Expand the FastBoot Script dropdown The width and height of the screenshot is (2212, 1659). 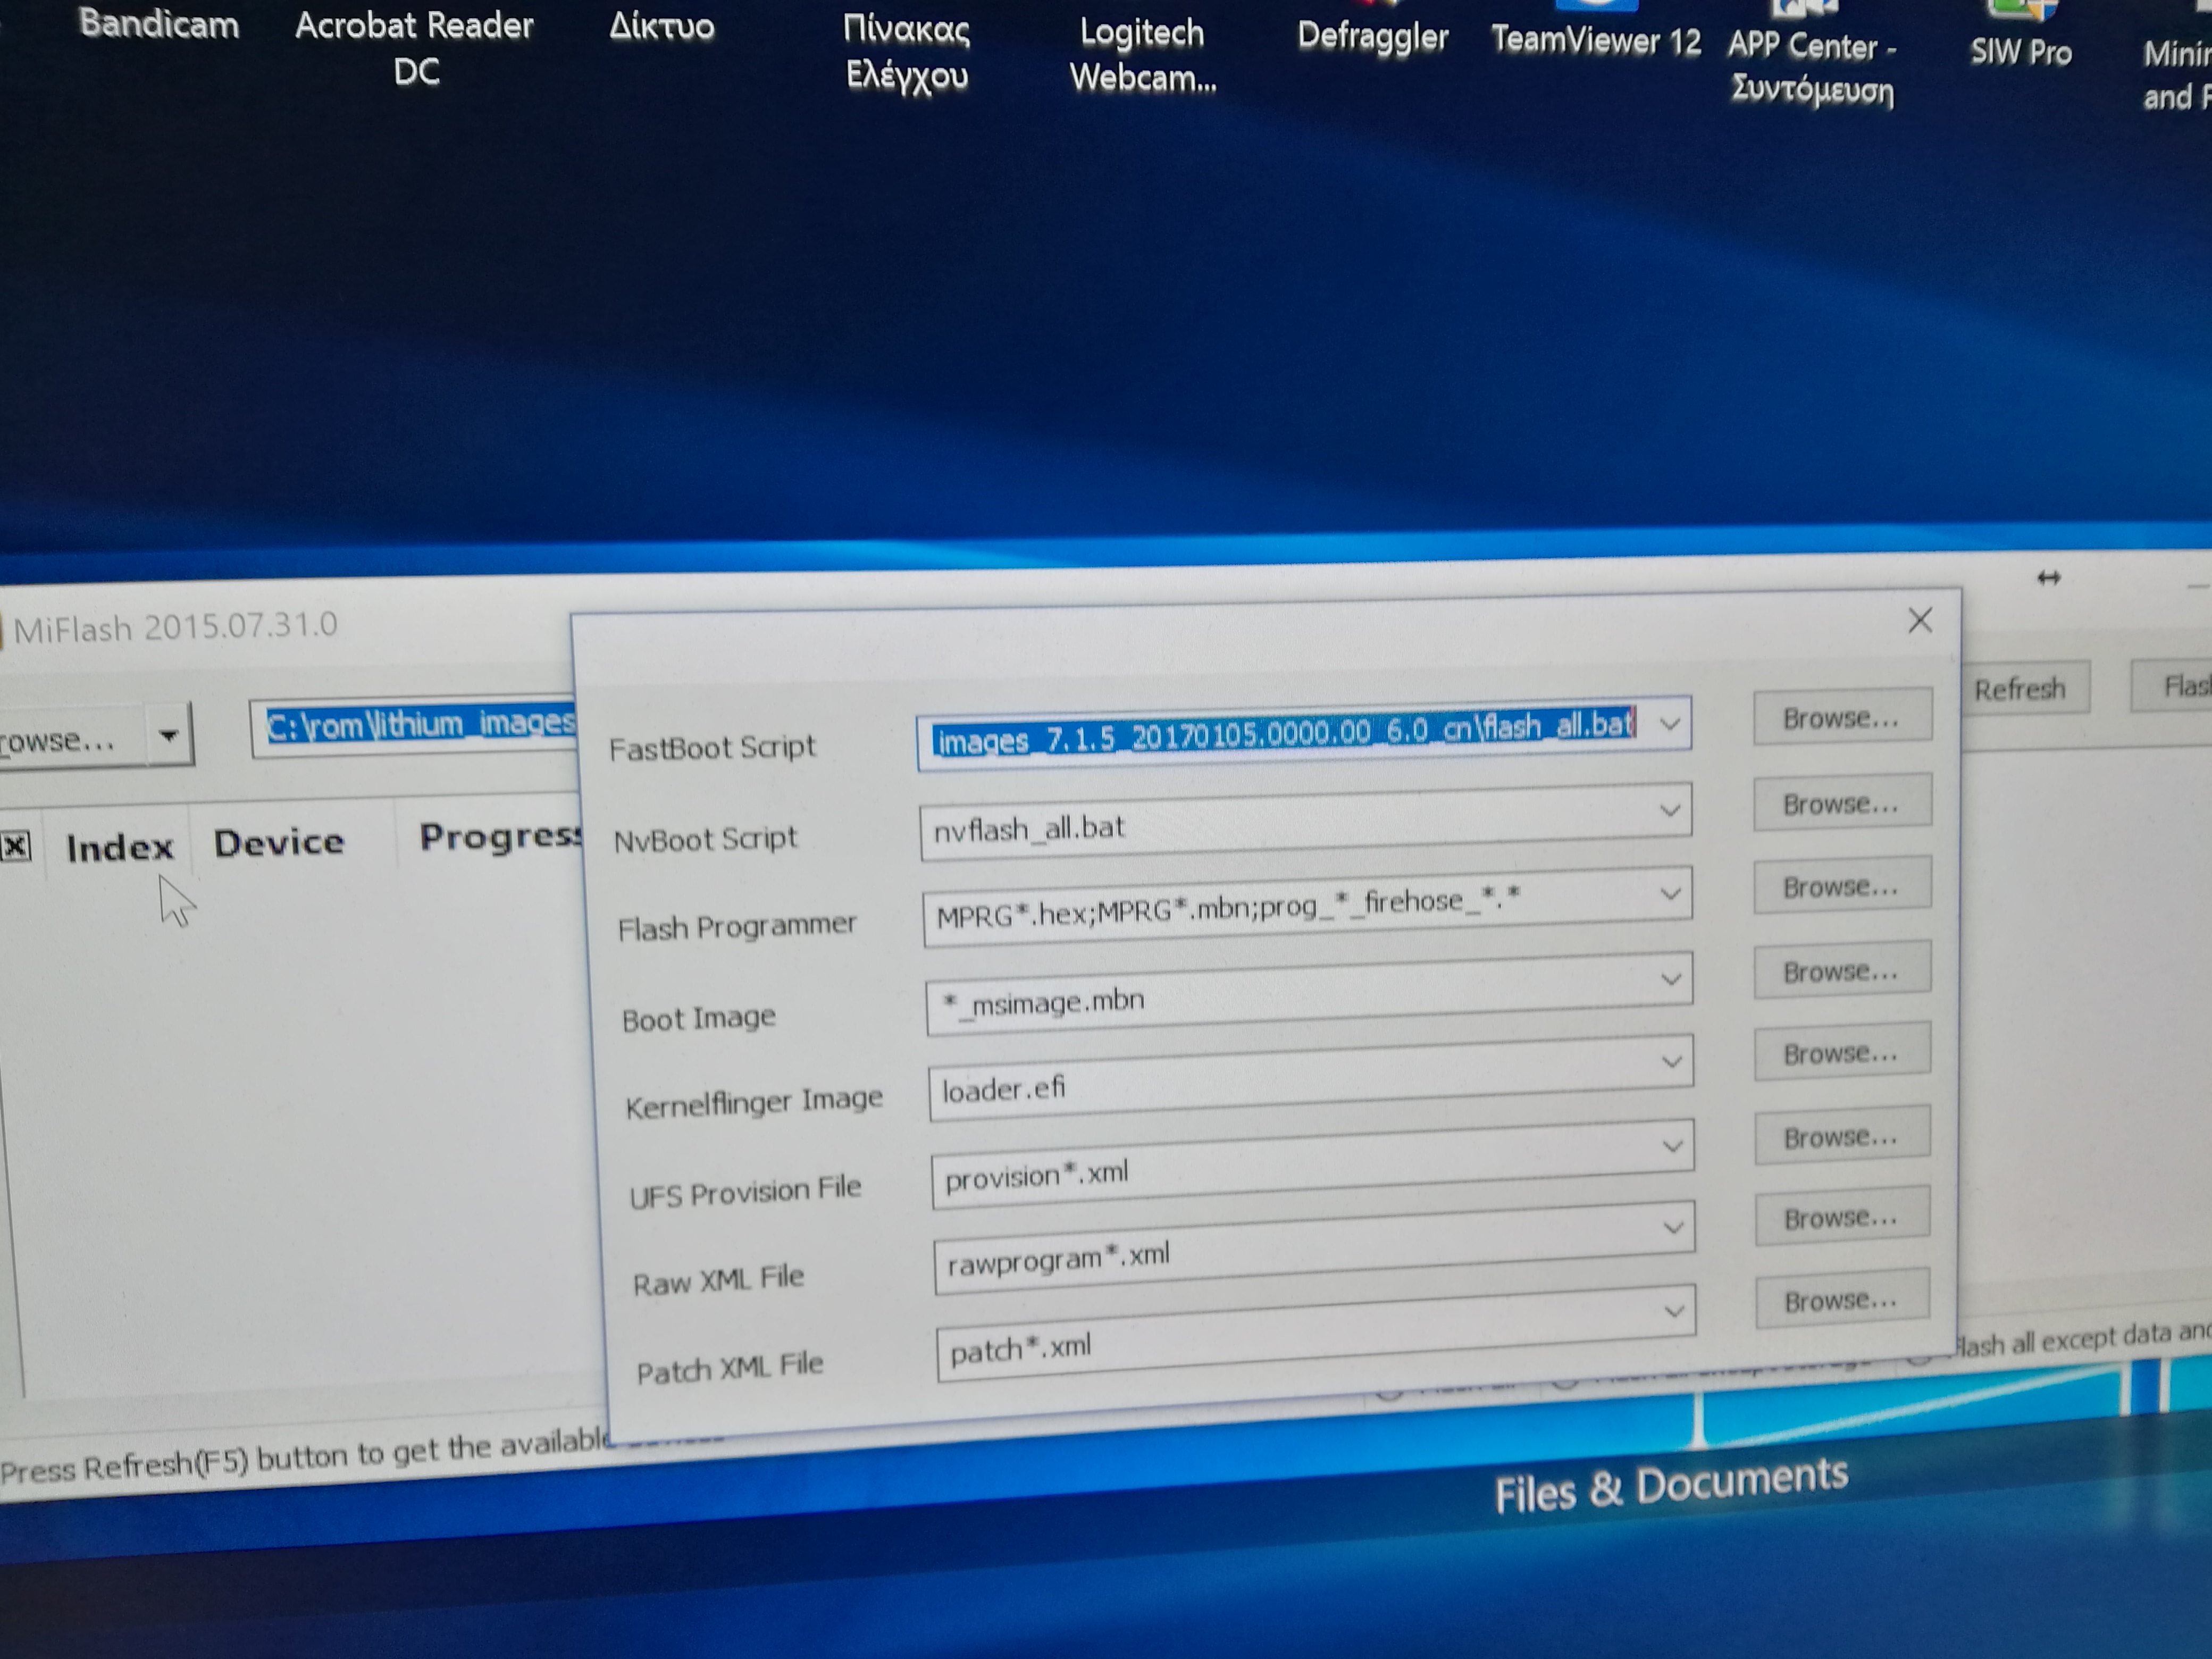[1669, 723]
